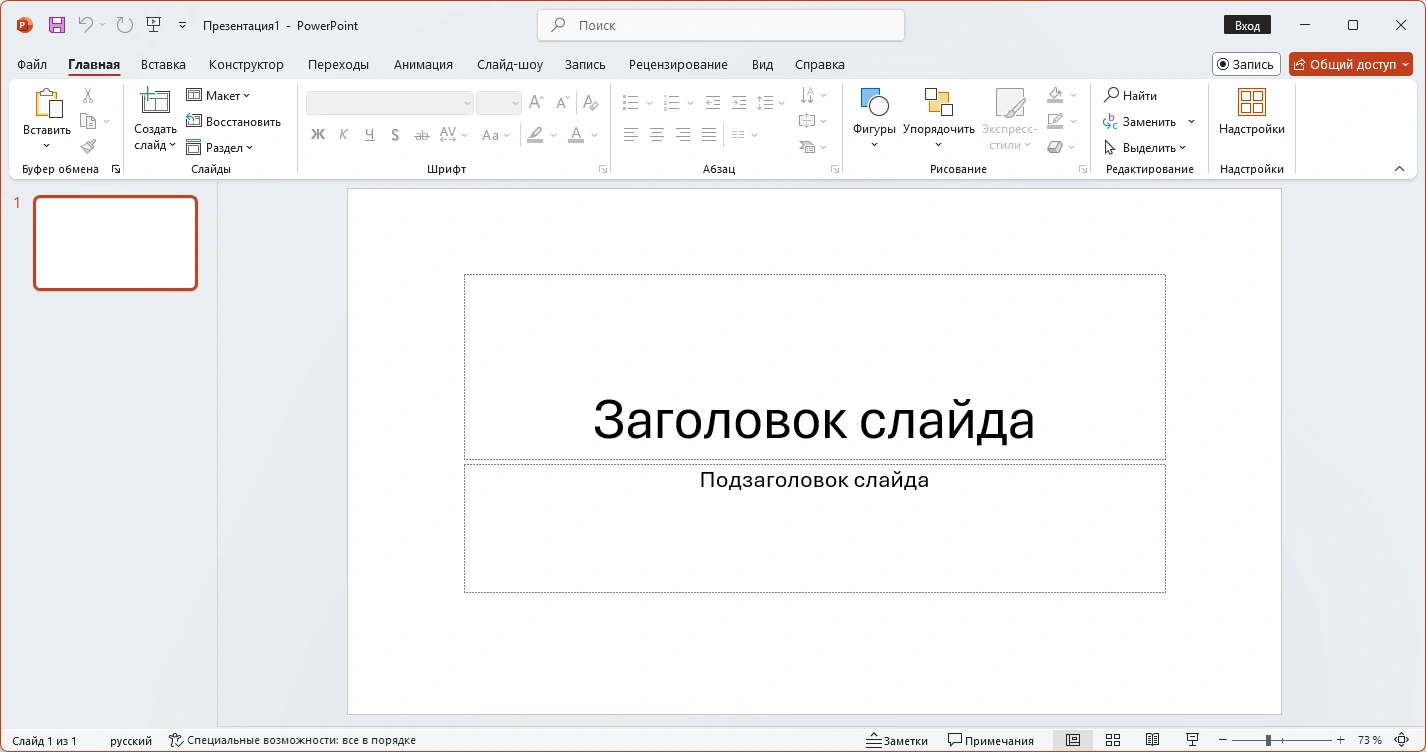This screenshot has width=1426, height=752.
Task: Open the Раздел section dropdown
Action: 220,147
